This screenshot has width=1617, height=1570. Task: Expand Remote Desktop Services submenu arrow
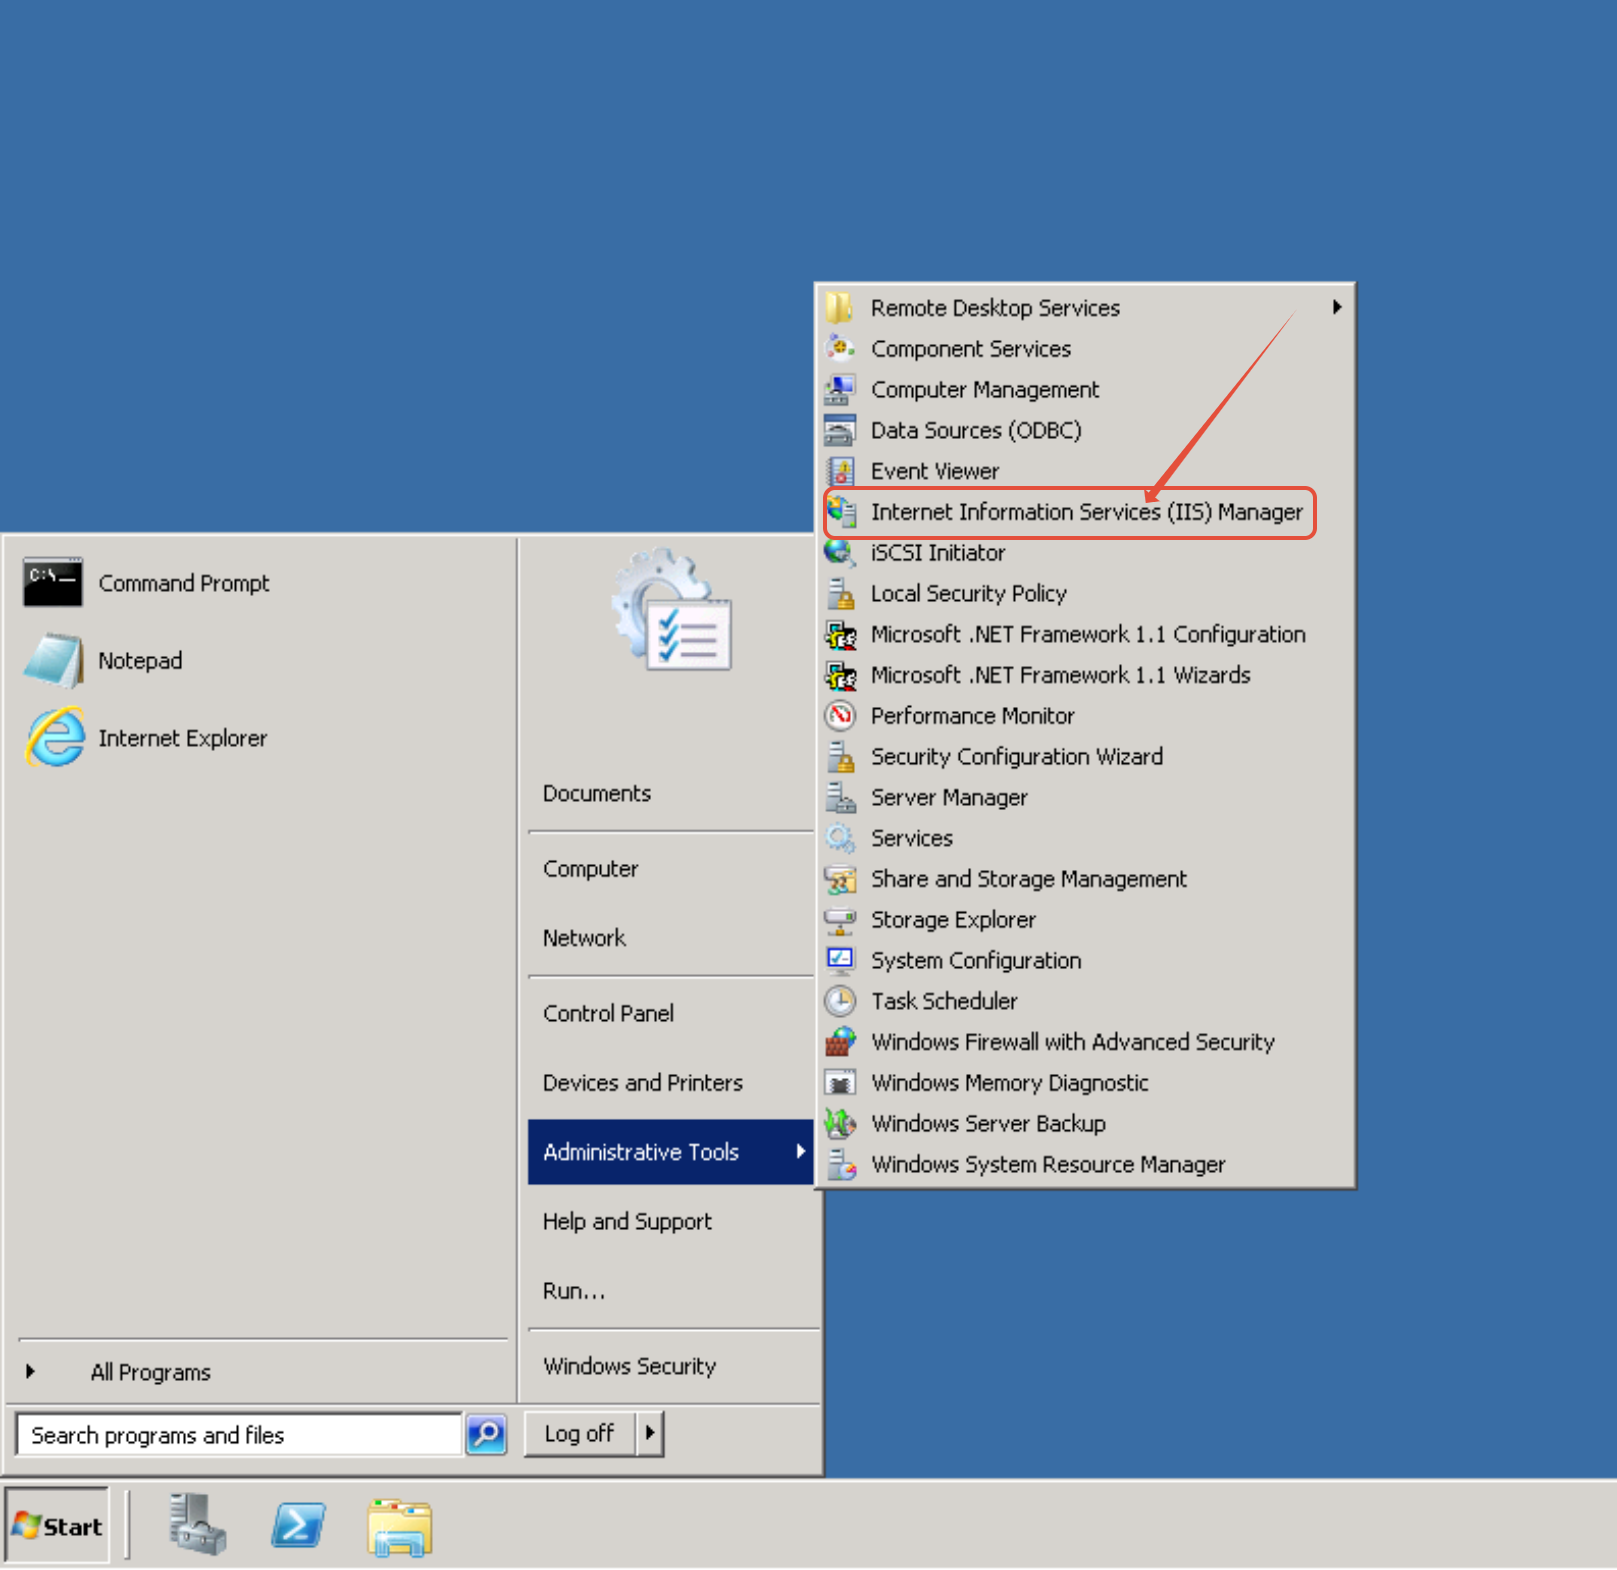(1337, 307)
